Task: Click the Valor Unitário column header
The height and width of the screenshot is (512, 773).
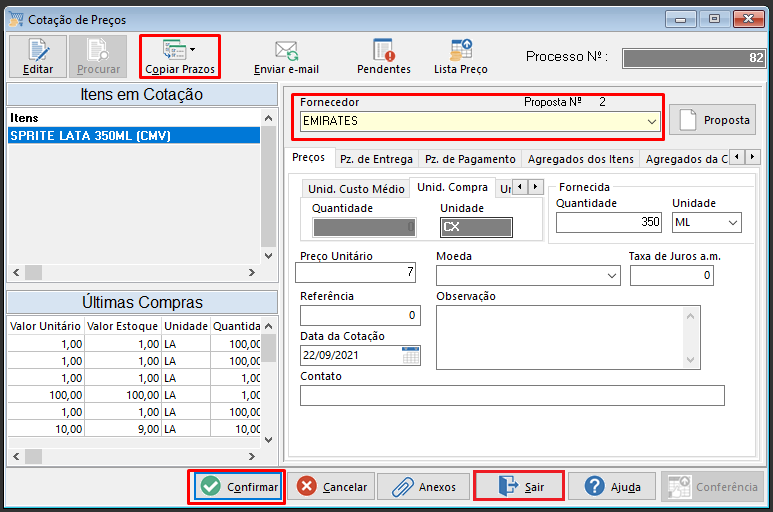Action: point(45,326)
